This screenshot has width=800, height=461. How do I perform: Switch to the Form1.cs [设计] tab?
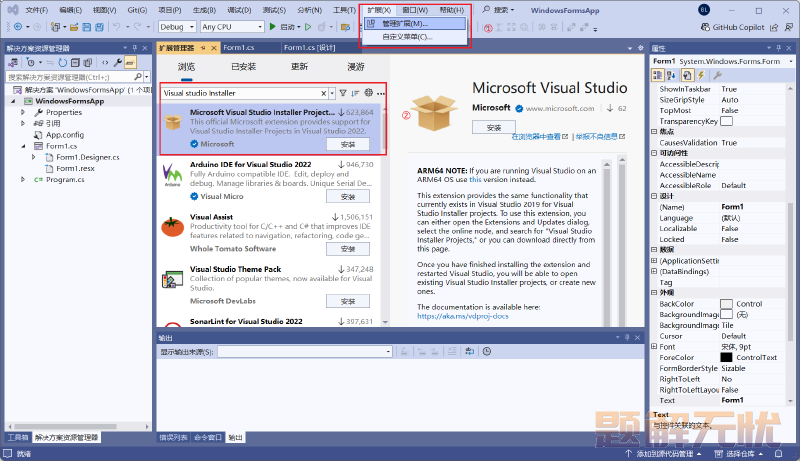[x=310, y=47]
